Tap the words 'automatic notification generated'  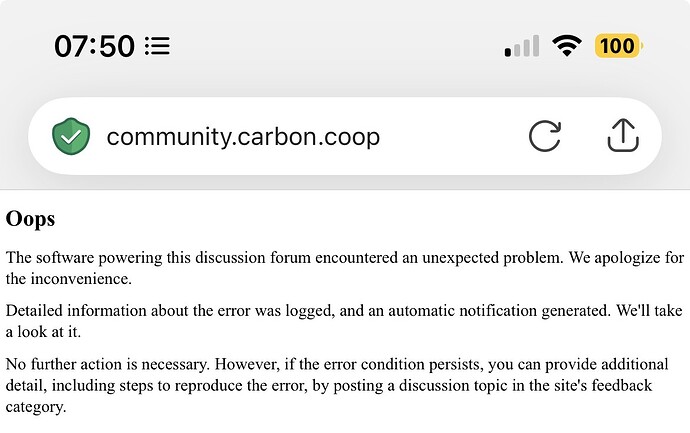tap(499, 311)
